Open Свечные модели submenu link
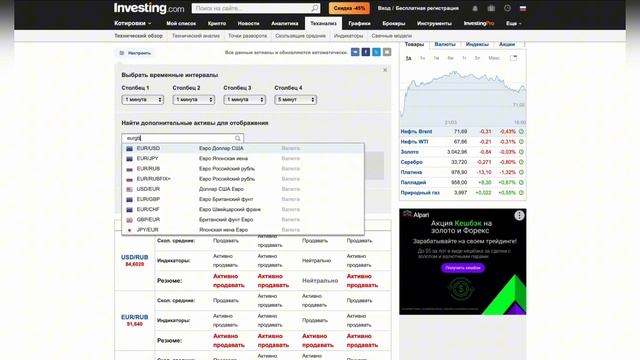Image resolution: width=640 pixels, height=360 pixels. (x=391, y=36)
